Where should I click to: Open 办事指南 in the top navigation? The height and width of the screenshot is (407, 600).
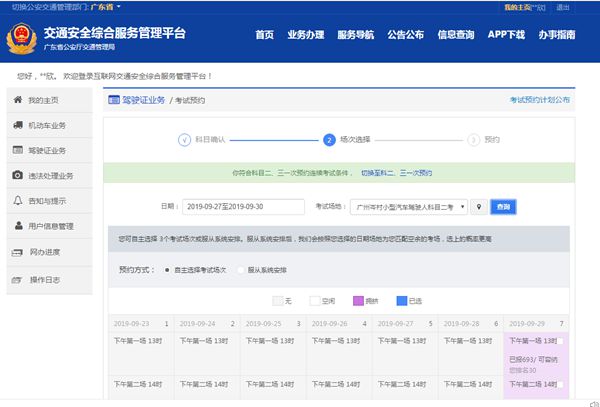557,35
